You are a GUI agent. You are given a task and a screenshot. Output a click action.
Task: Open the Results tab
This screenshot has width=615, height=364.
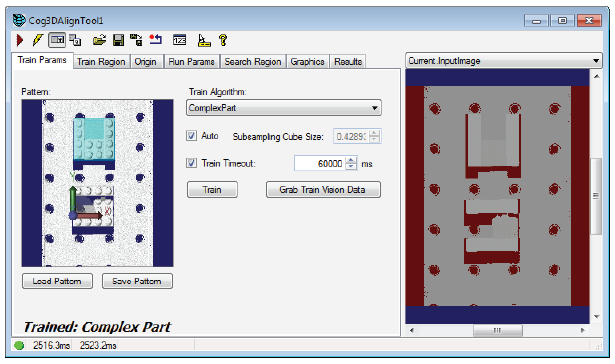coord(348,62)
